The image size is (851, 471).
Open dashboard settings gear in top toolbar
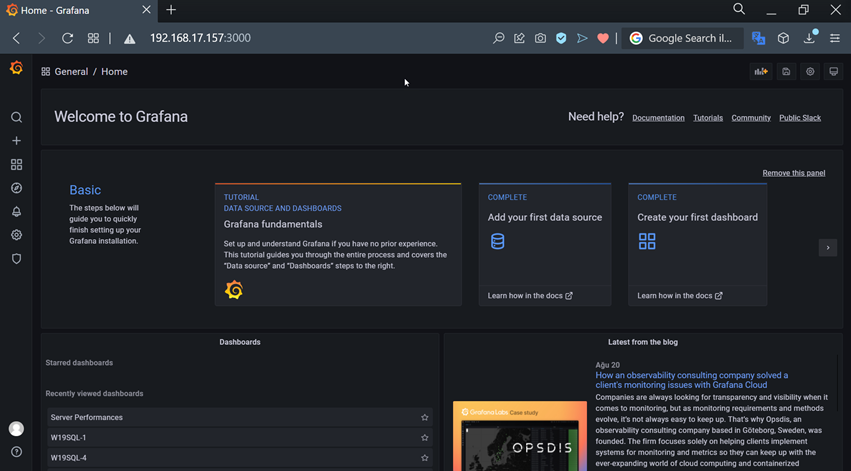[x=810, y=72]
